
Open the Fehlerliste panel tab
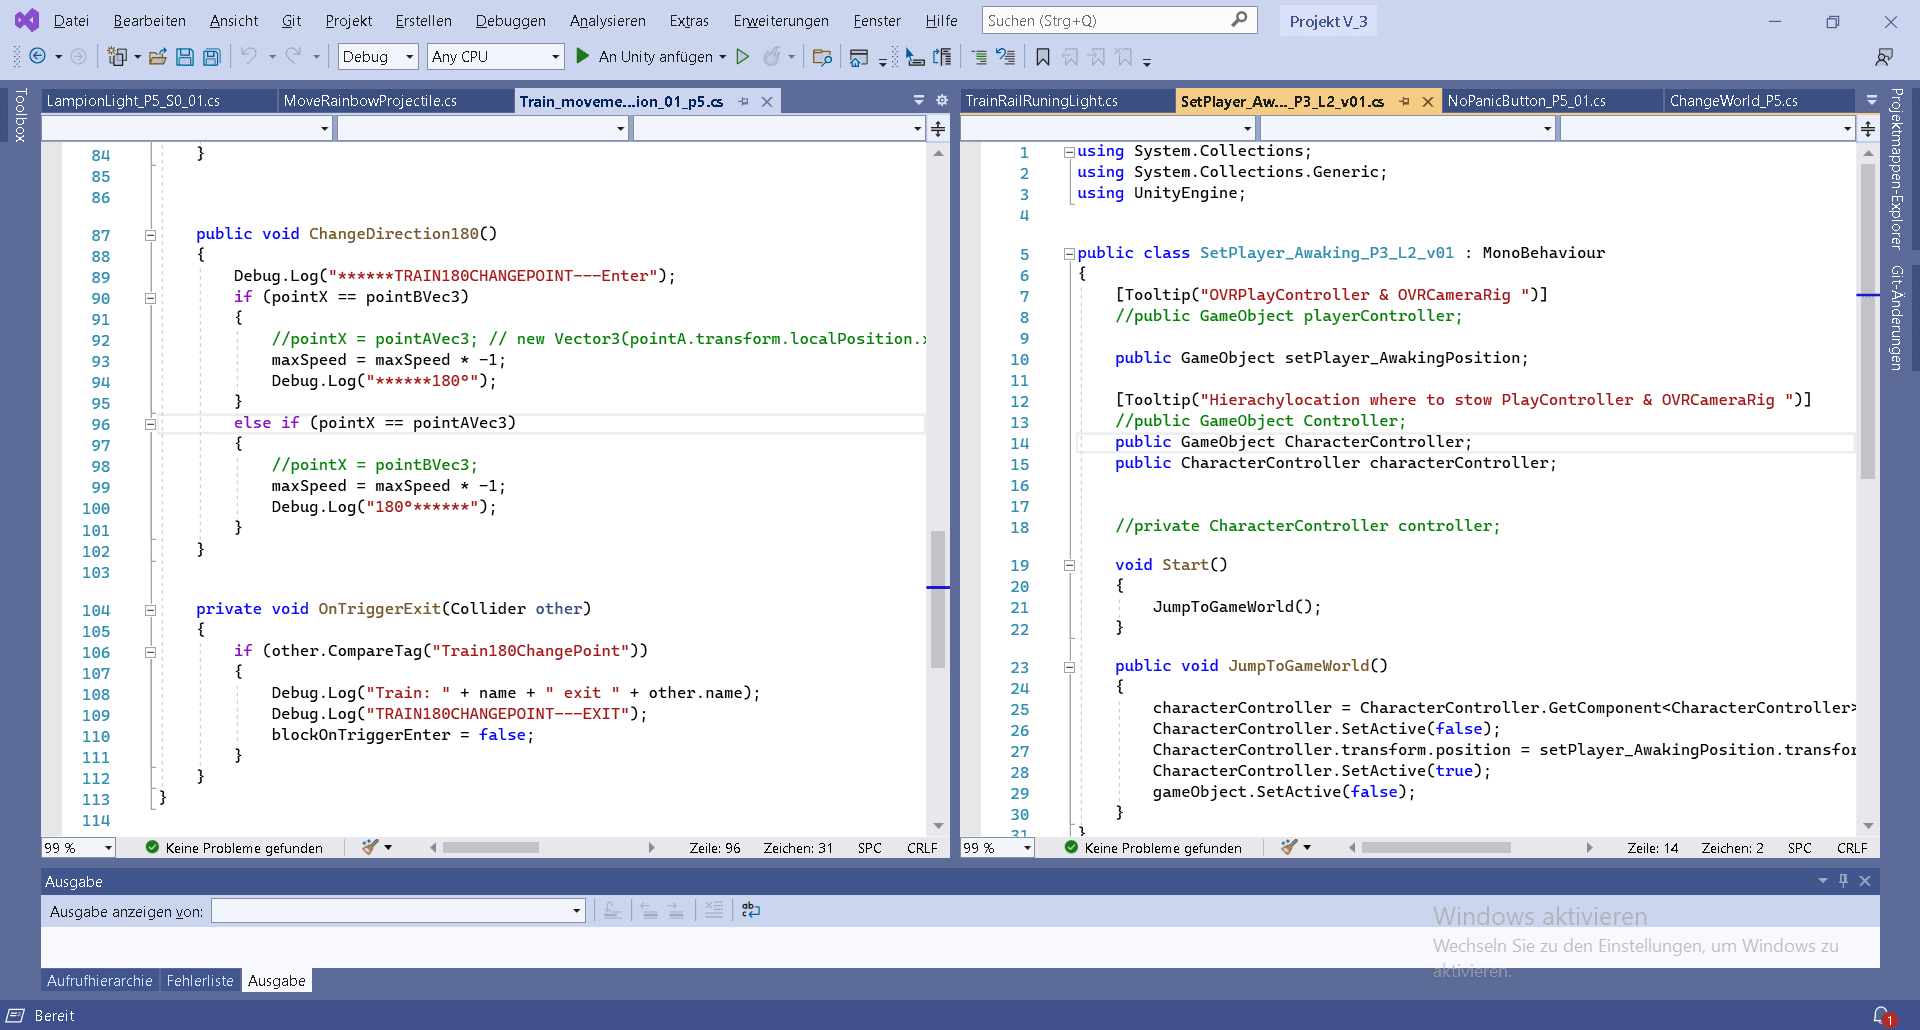pyautogui.click(x=200, y=981)
